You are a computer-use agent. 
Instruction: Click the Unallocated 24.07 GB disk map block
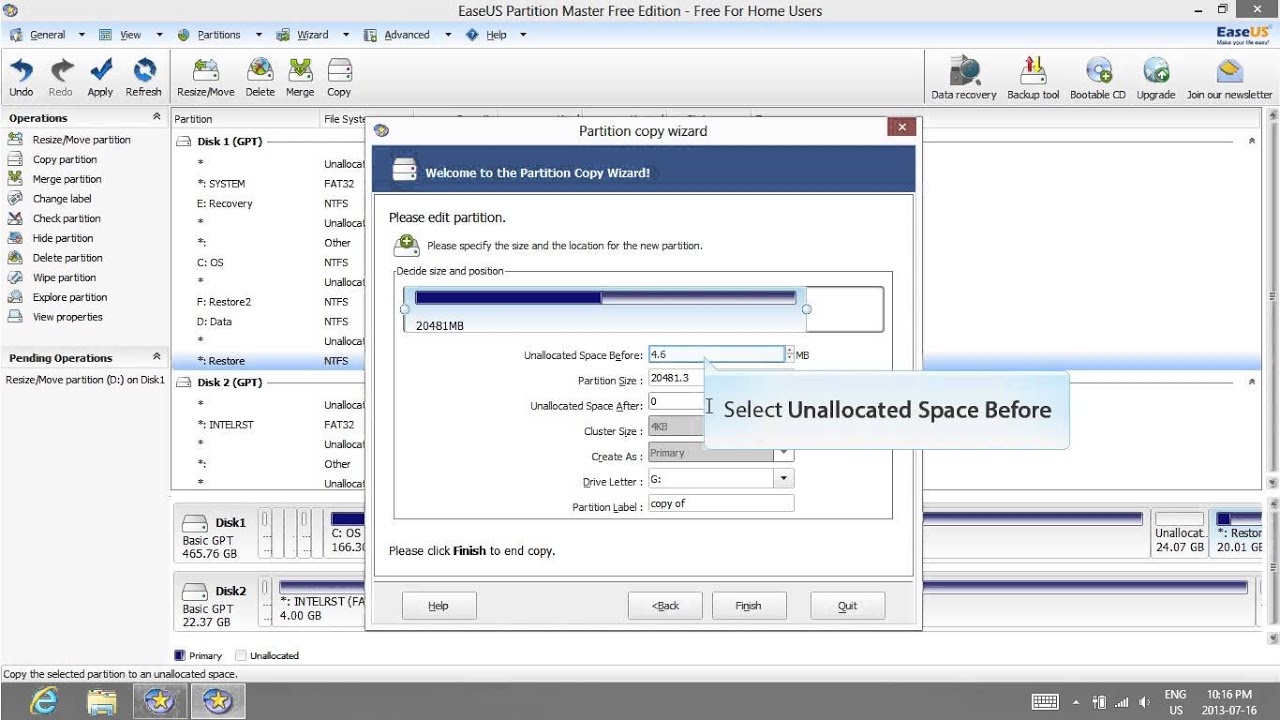1179,533
